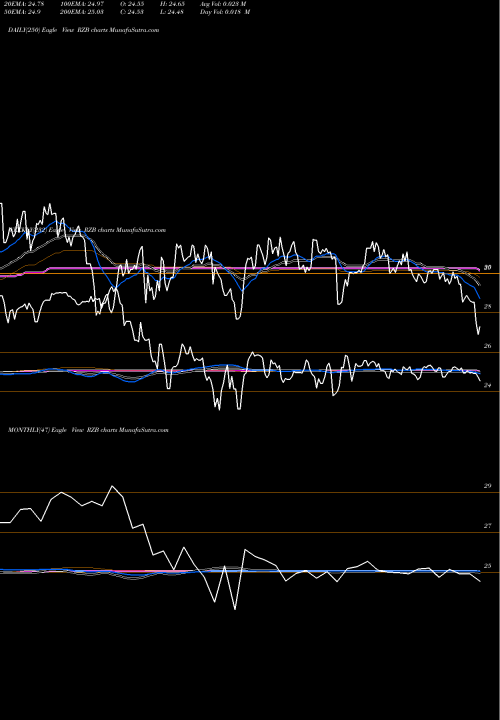Click the 28 price axis label

pyautogui.click(x=488, y=307)
